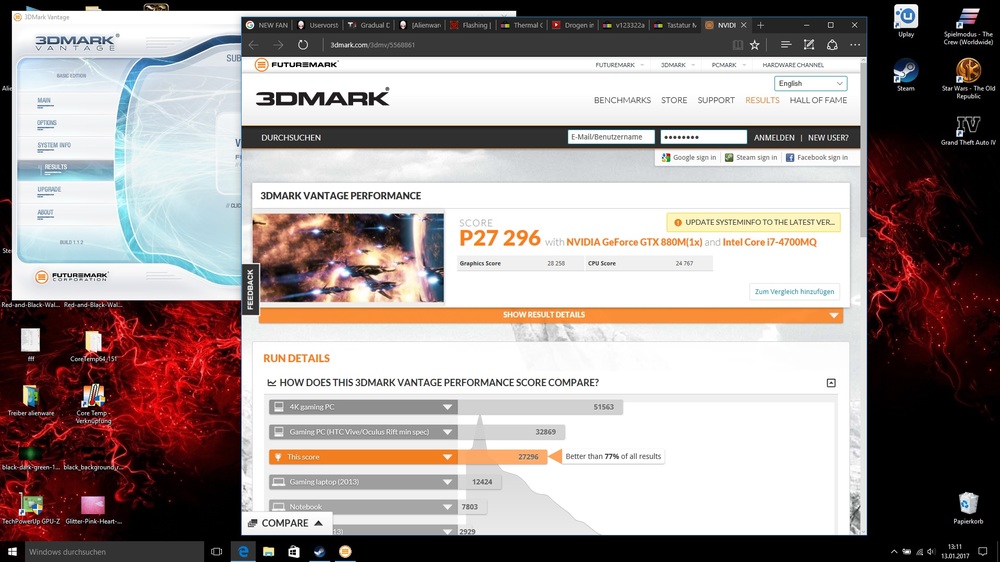Open the Uplay desktop icon
This screenshot has height=562, width=1000.
pyautogui.click(x=906, y=20)
